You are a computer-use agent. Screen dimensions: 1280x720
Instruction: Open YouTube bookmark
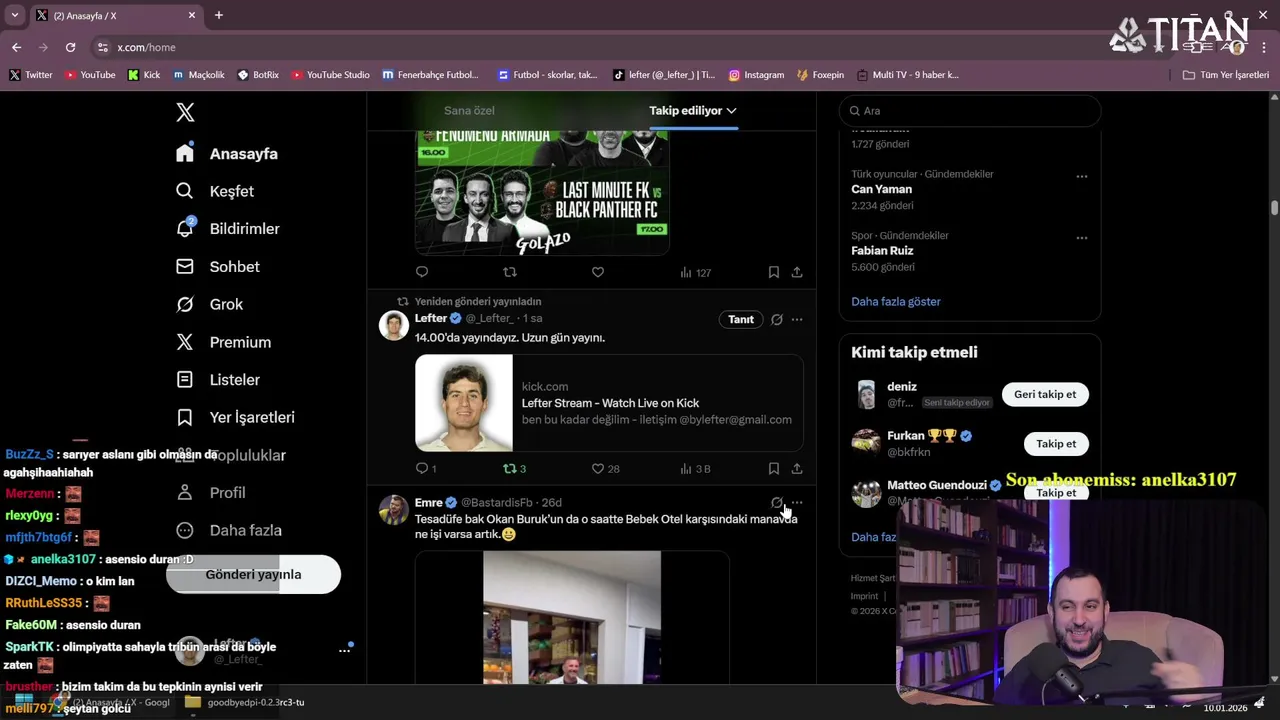pos(90,75)
